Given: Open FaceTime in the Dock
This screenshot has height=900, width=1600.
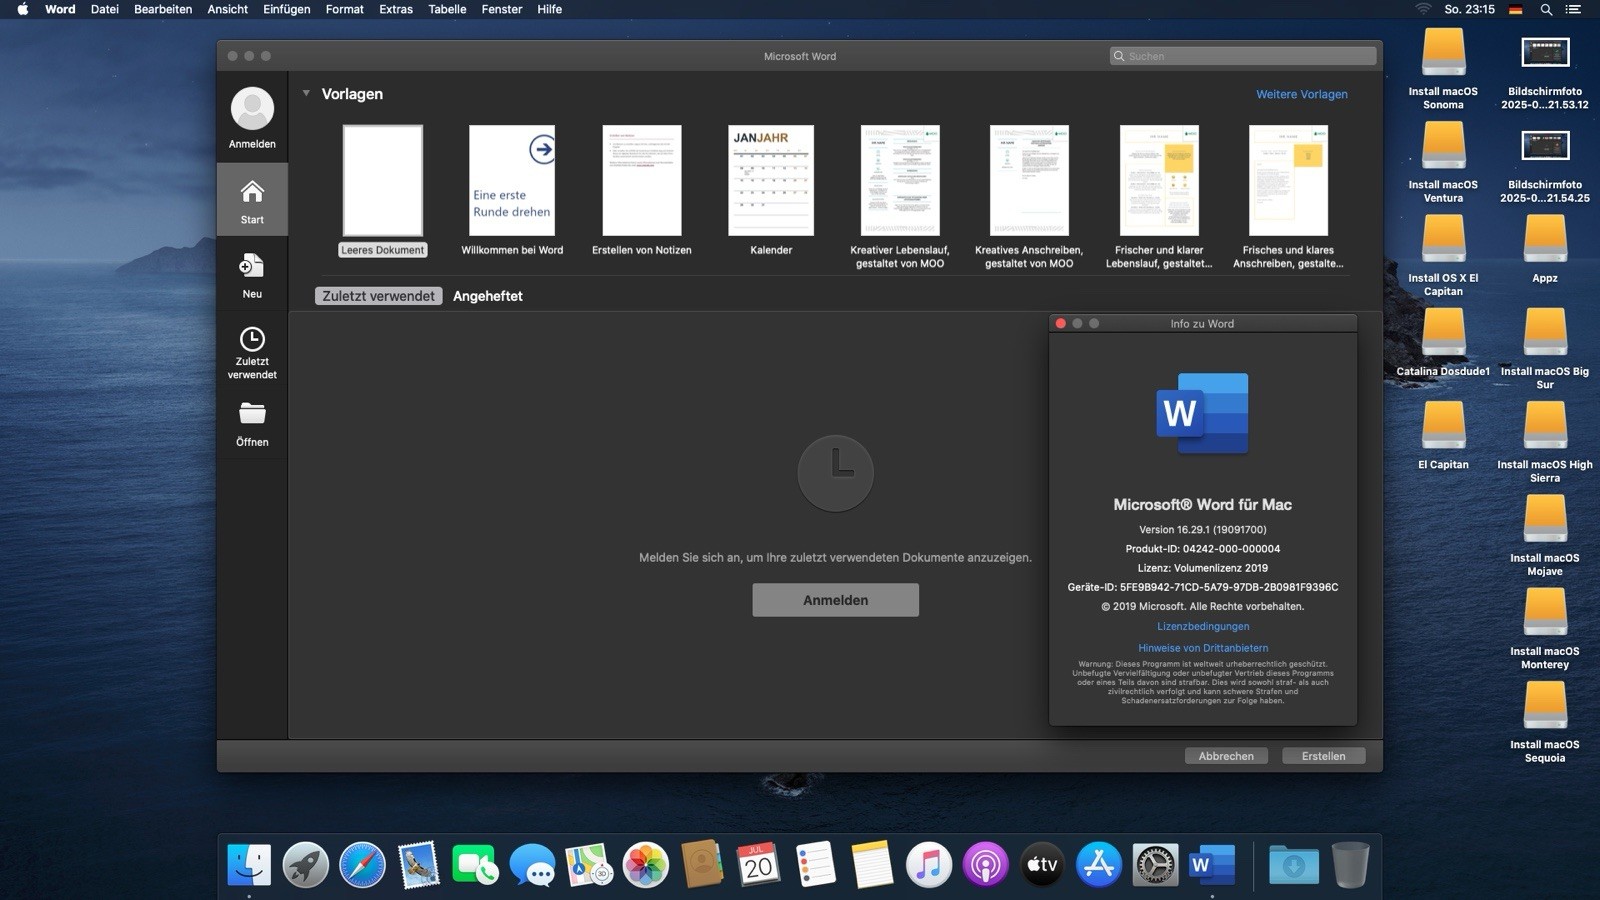Looking at the screenshot, I should click(x=475, y=865).
